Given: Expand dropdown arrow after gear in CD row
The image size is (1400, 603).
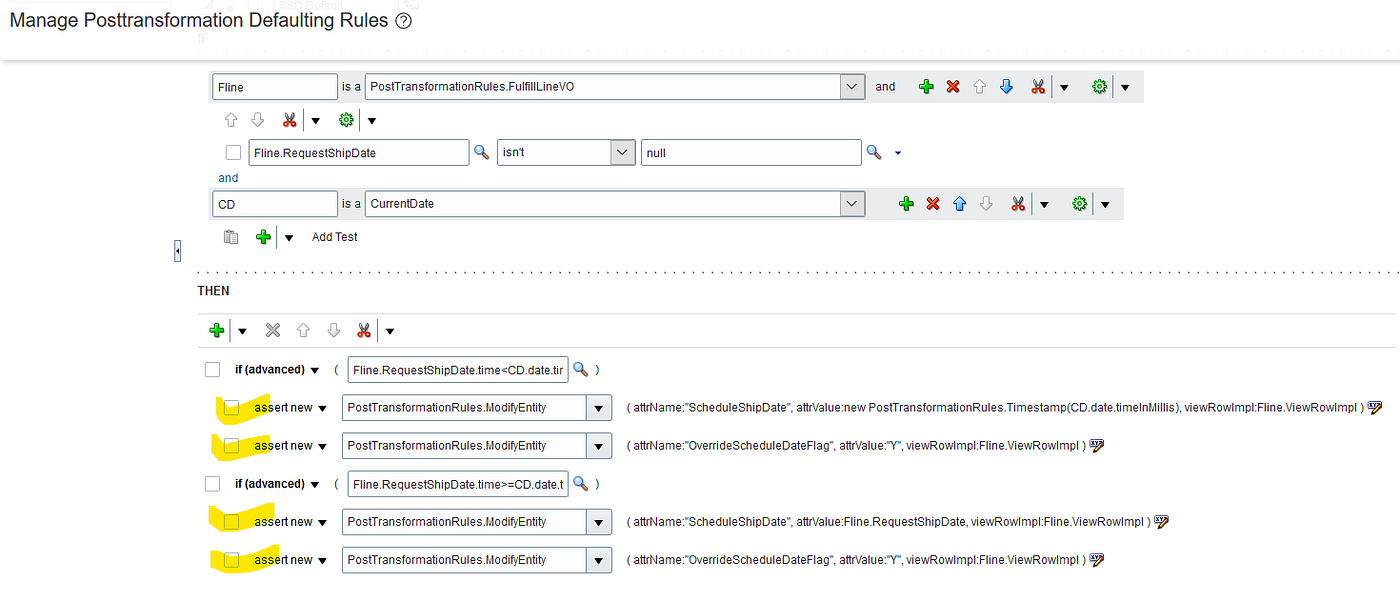Looking at the screenshot, I should [1105, 205].
